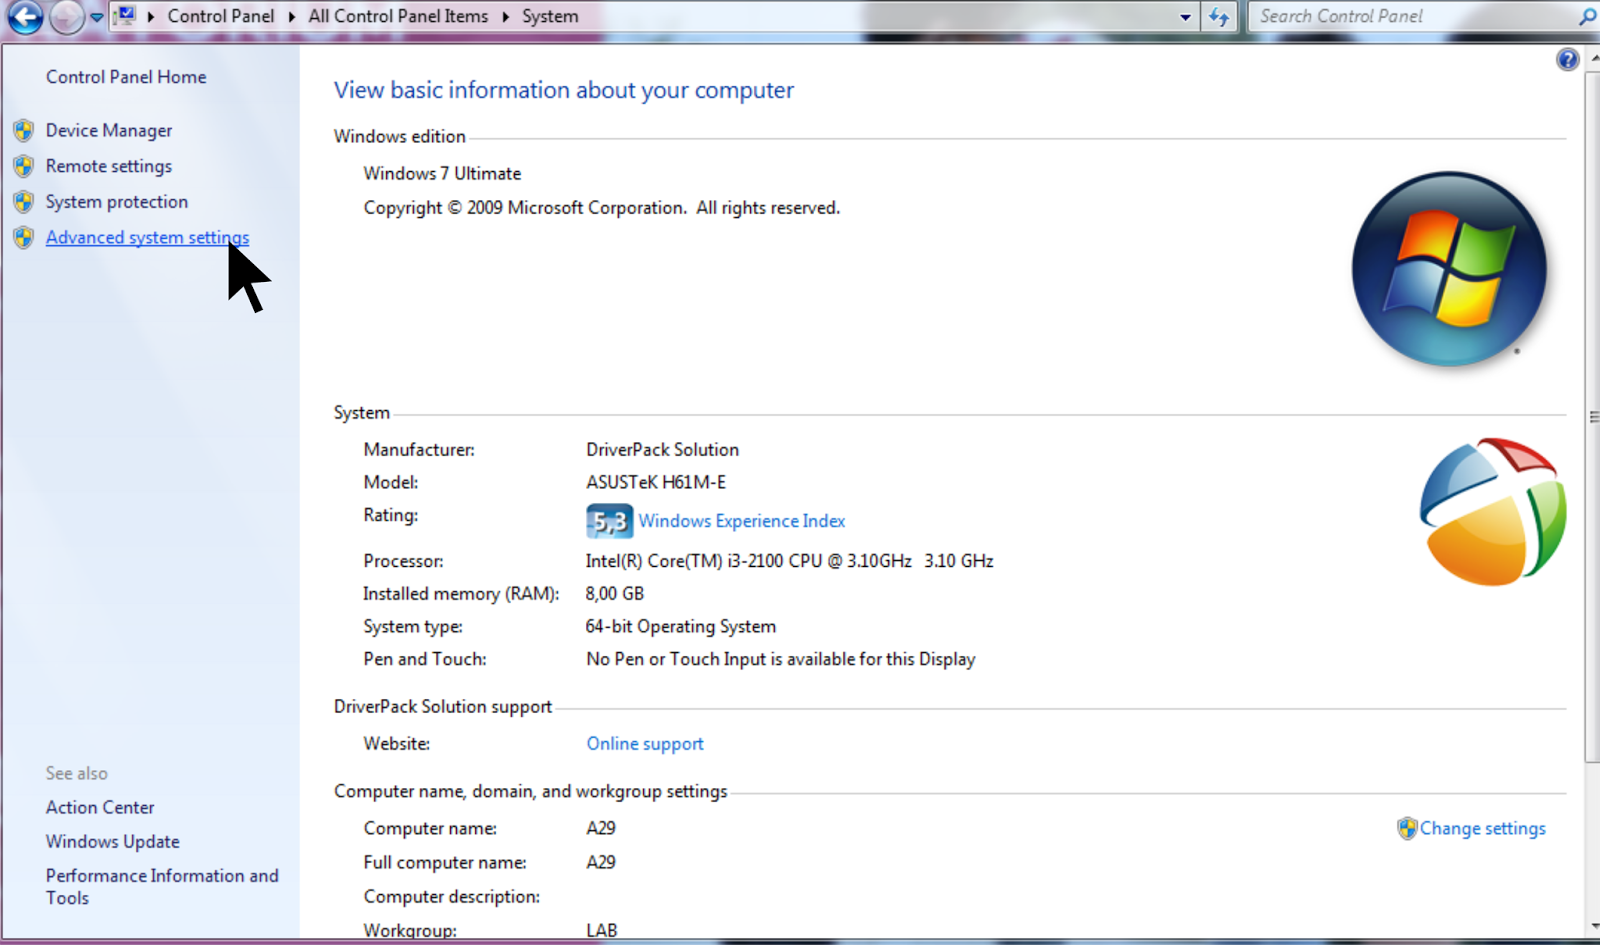The width and height of the screenshot is (1600, 945).
Task: Expand the breadcrumb arrow before System
Action: point(505,16)
